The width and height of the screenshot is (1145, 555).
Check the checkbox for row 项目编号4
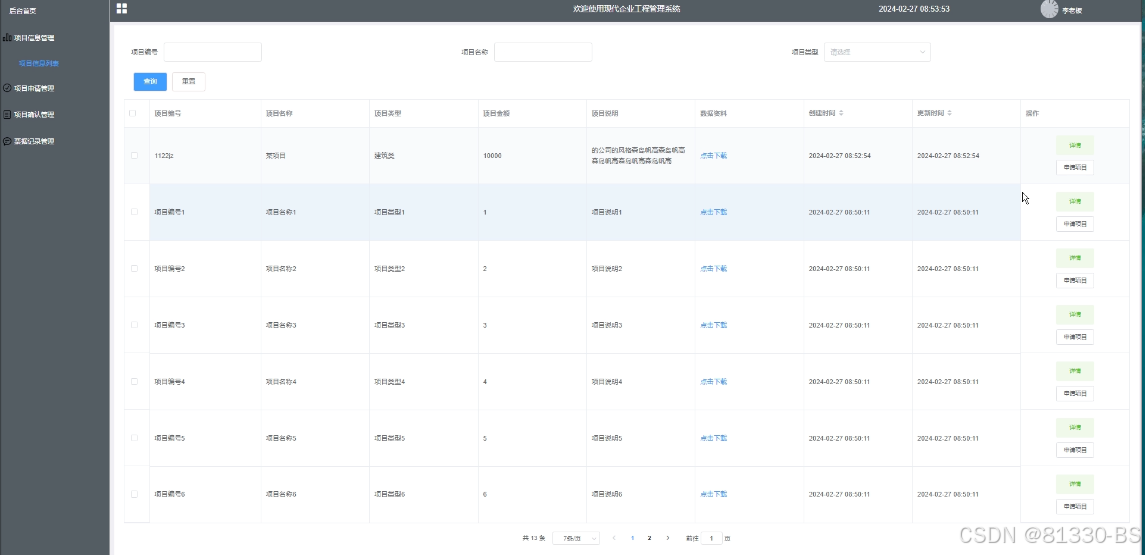pos(134,381)
